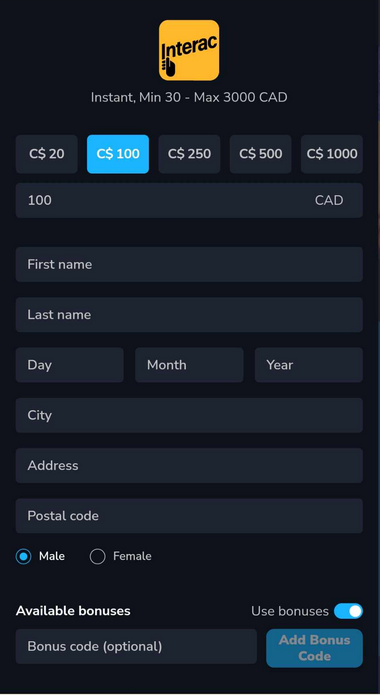Select the Male radio button

coord(24,556)
